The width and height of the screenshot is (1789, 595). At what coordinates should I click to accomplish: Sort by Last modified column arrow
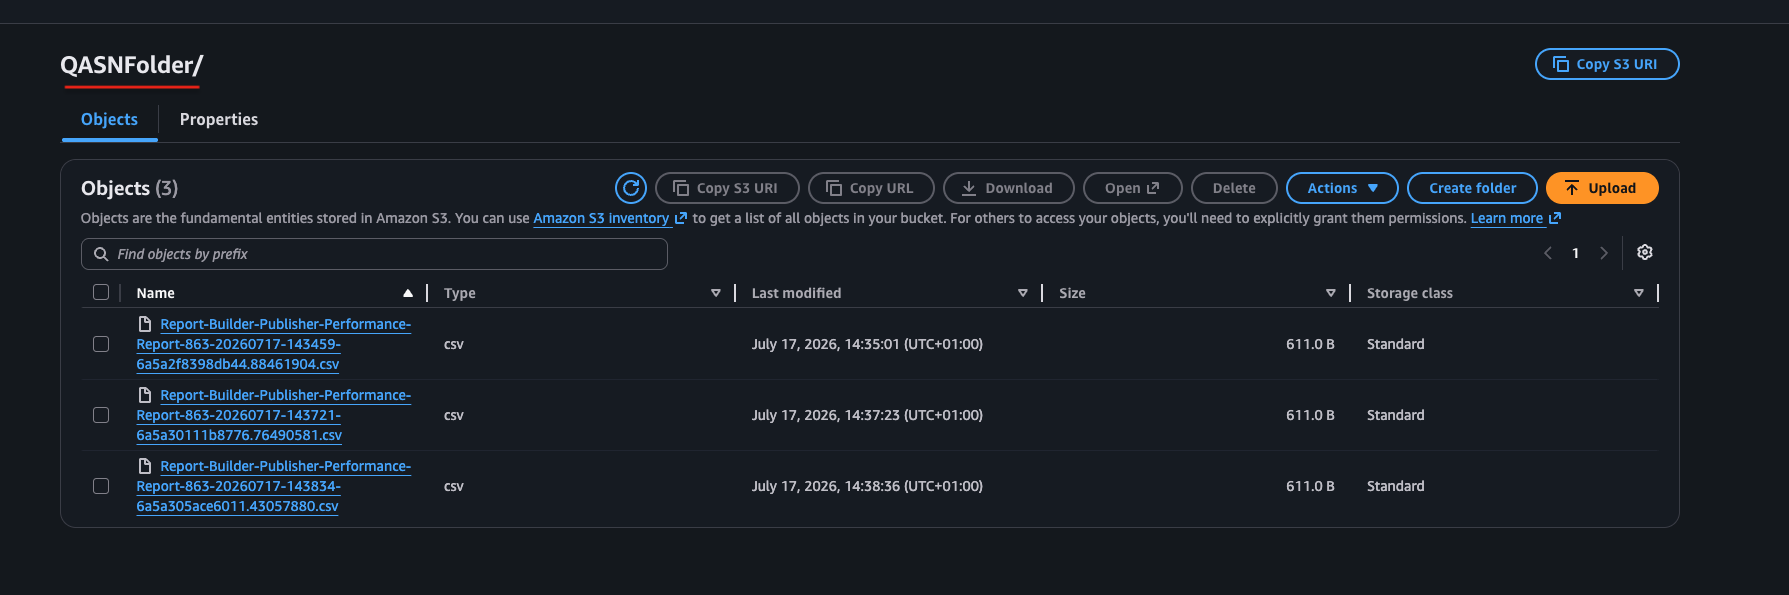(1023, 293)
